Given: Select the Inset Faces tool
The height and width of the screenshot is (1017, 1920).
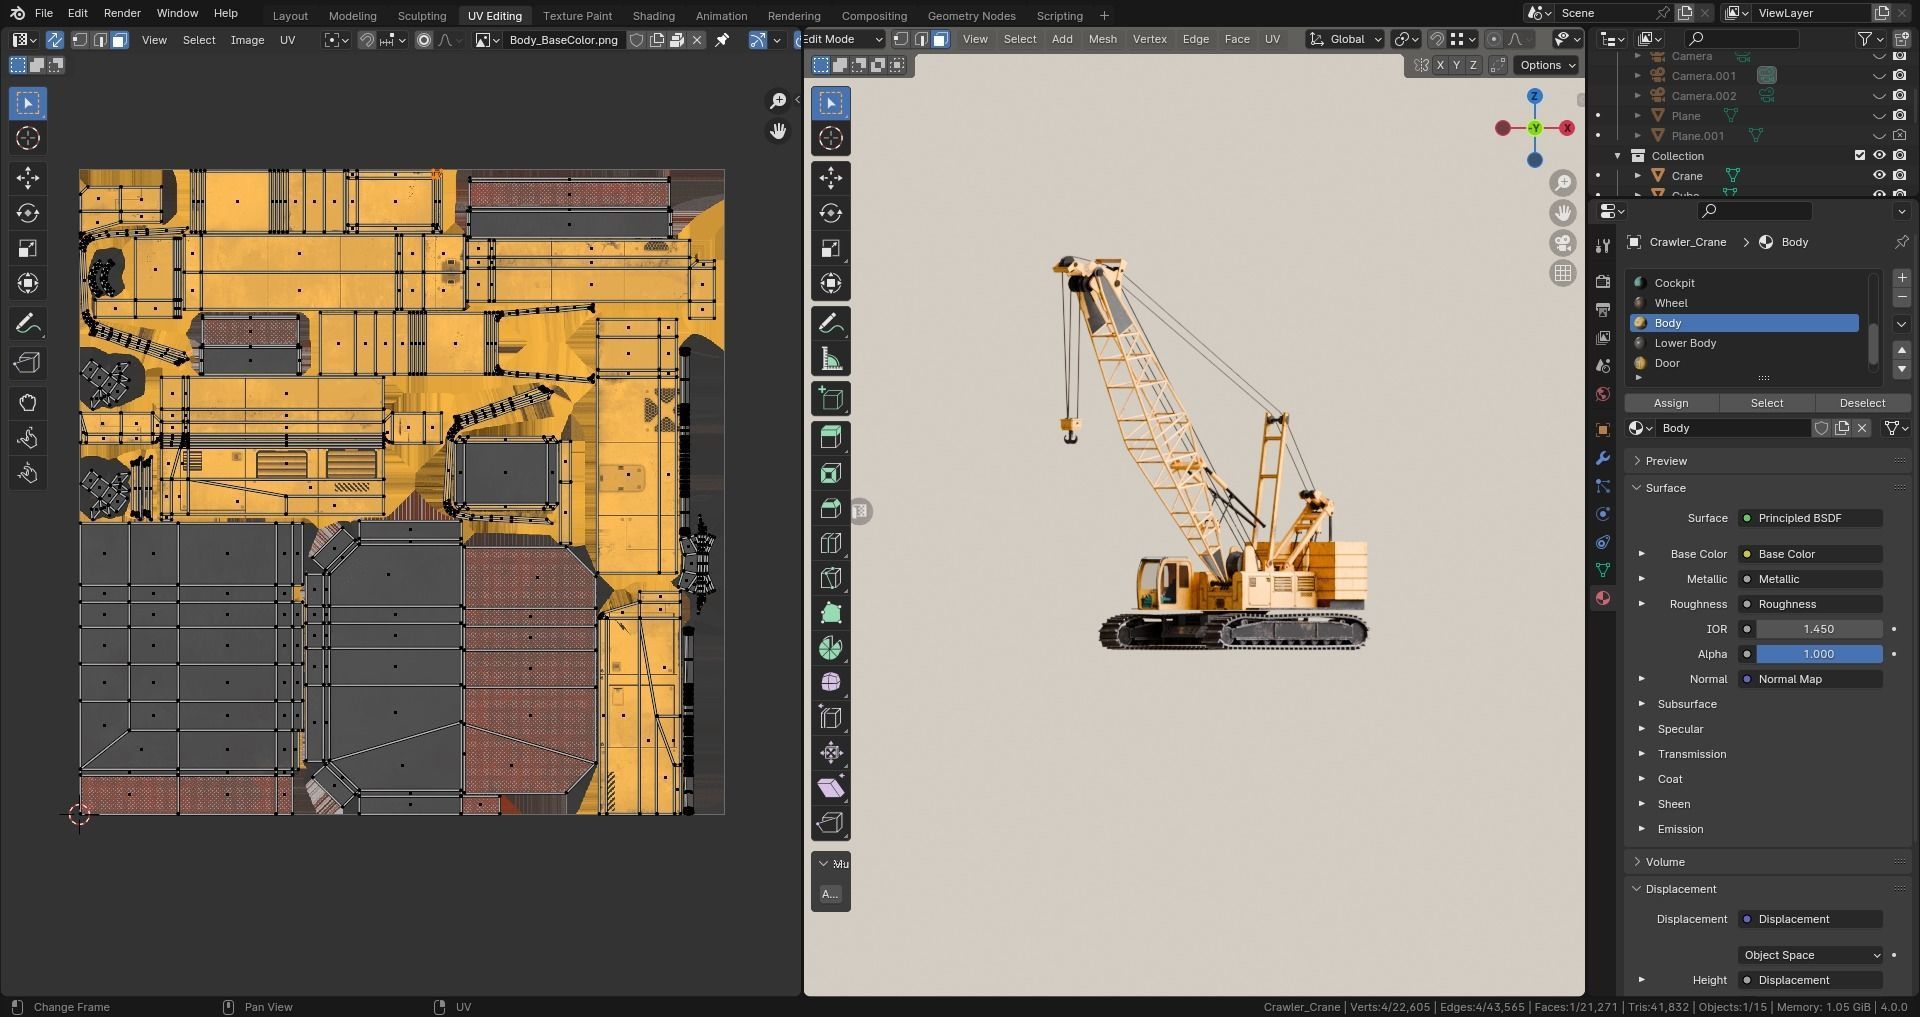Looking at the screenshot, I should pos(831,473).
